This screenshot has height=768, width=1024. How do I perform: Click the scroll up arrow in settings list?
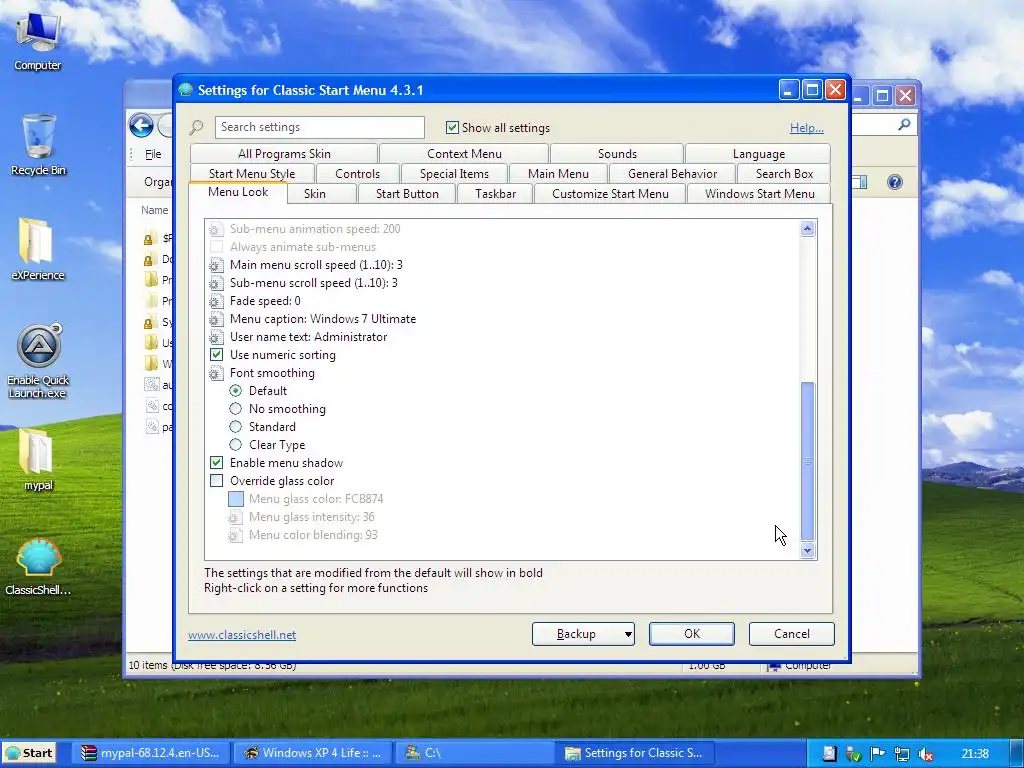pos(807,229)
